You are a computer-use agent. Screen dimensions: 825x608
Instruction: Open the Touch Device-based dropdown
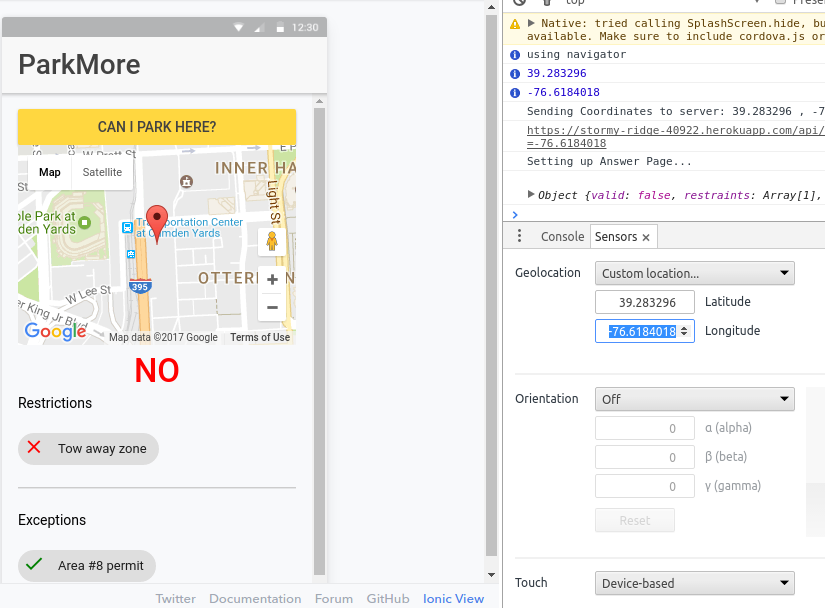[695, 583]
